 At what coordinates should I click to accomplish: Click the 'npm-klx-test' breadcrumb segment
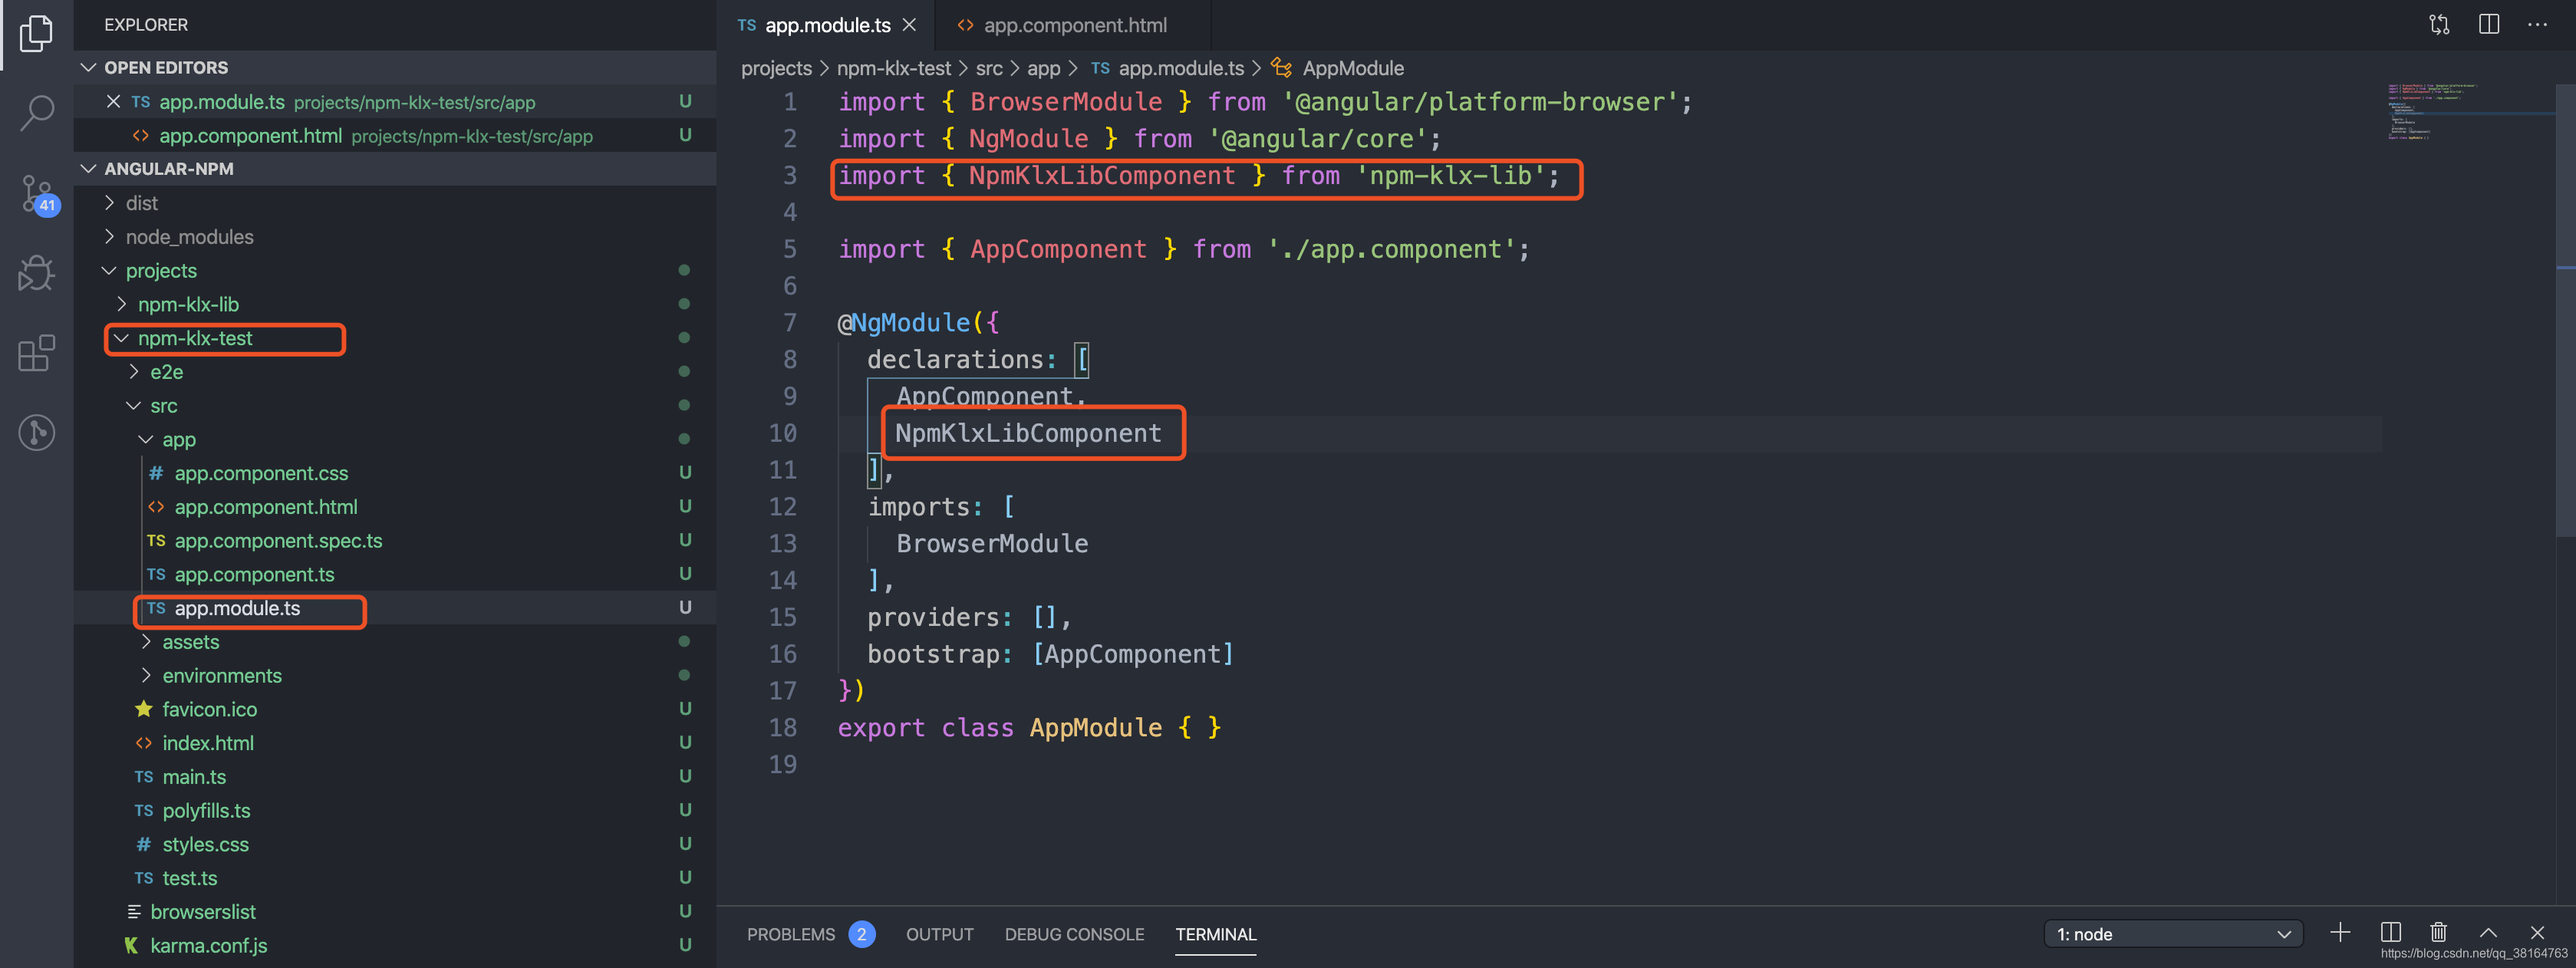[x=893, y=68]
